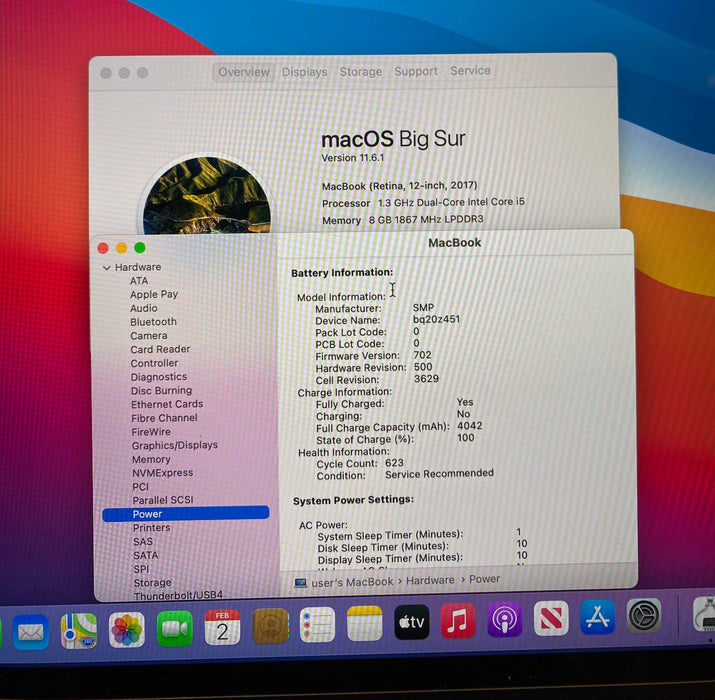
Task: Open the Music app in the Dock
Action: [x=458, y=620]
